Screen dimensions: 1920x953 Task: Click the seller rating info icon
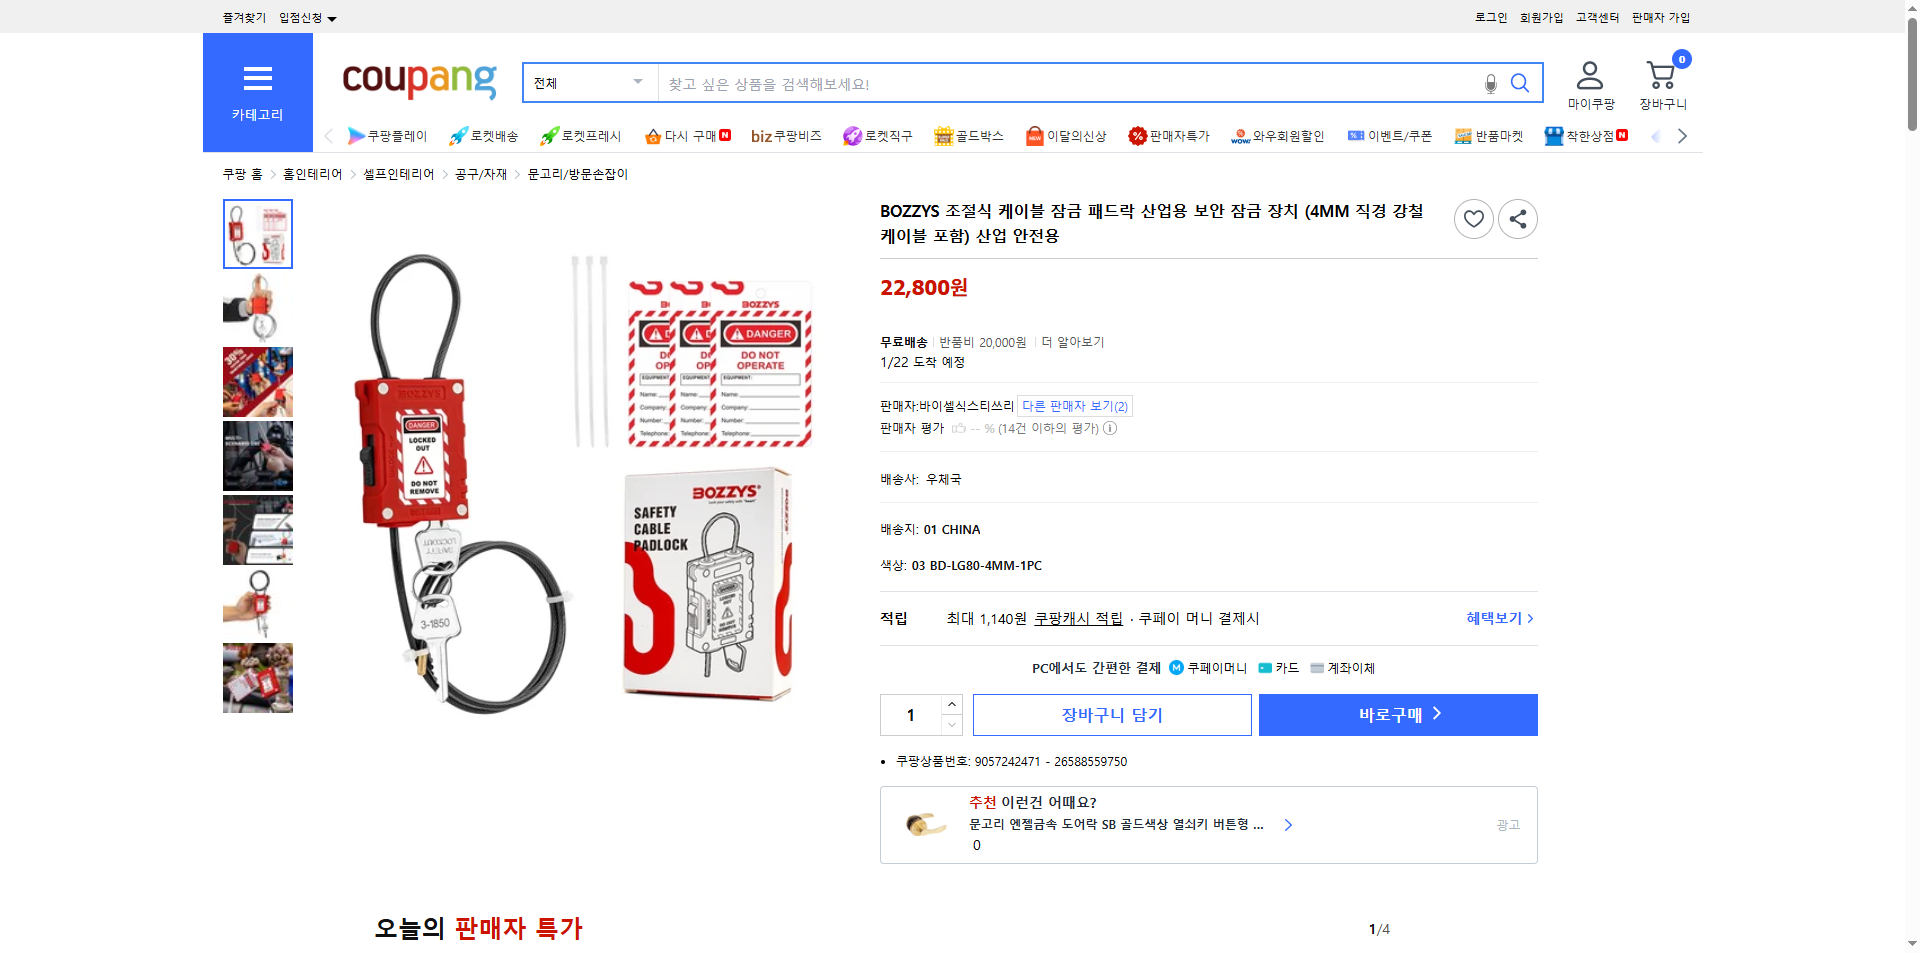[x=1110, y=428]
